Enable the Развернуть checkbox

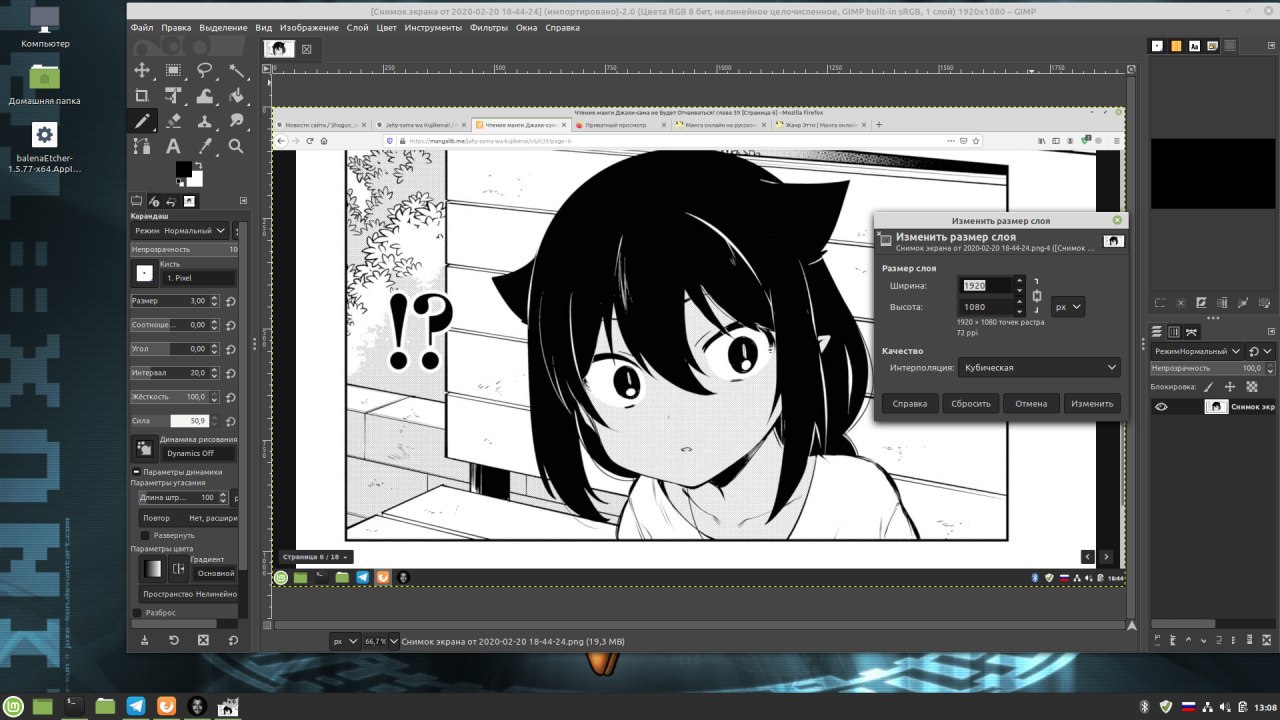(145, 535)
